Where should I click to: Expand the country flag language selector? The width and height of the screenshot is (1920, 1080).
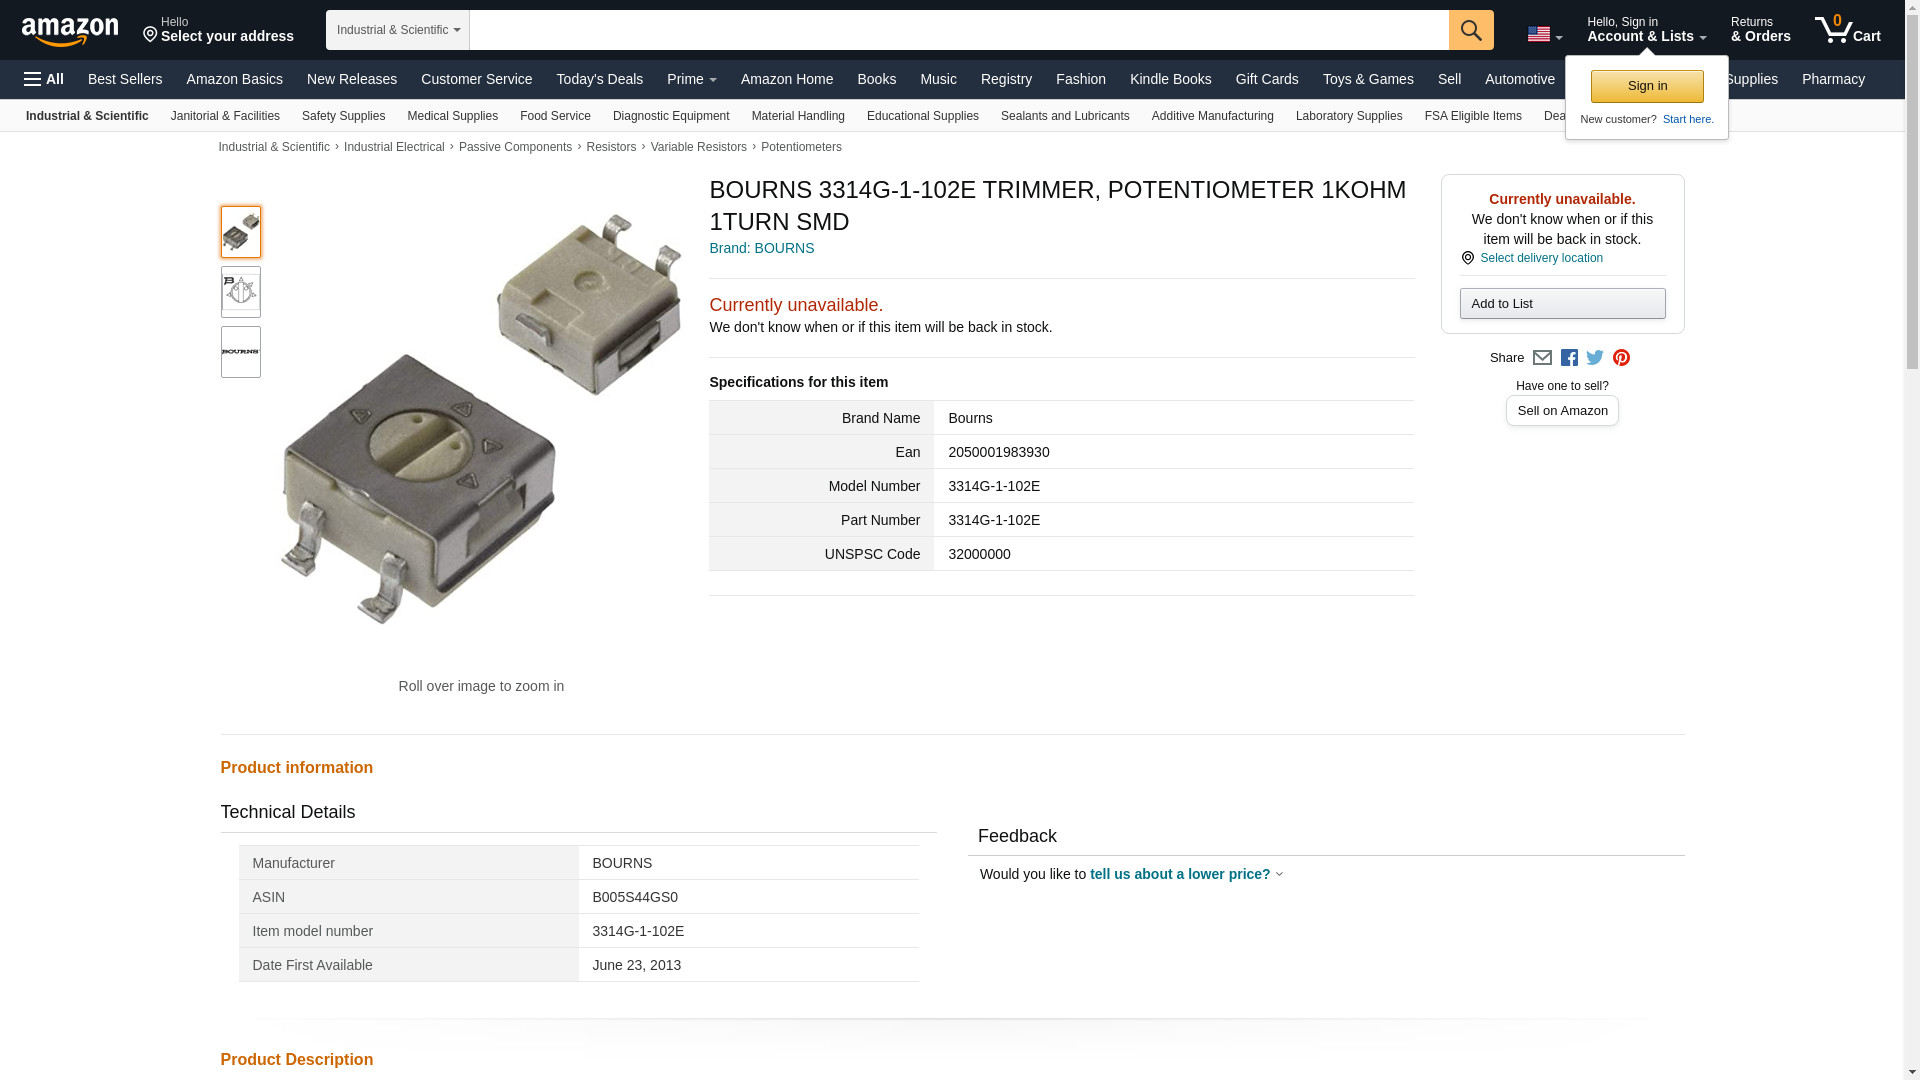point(1544,34)
